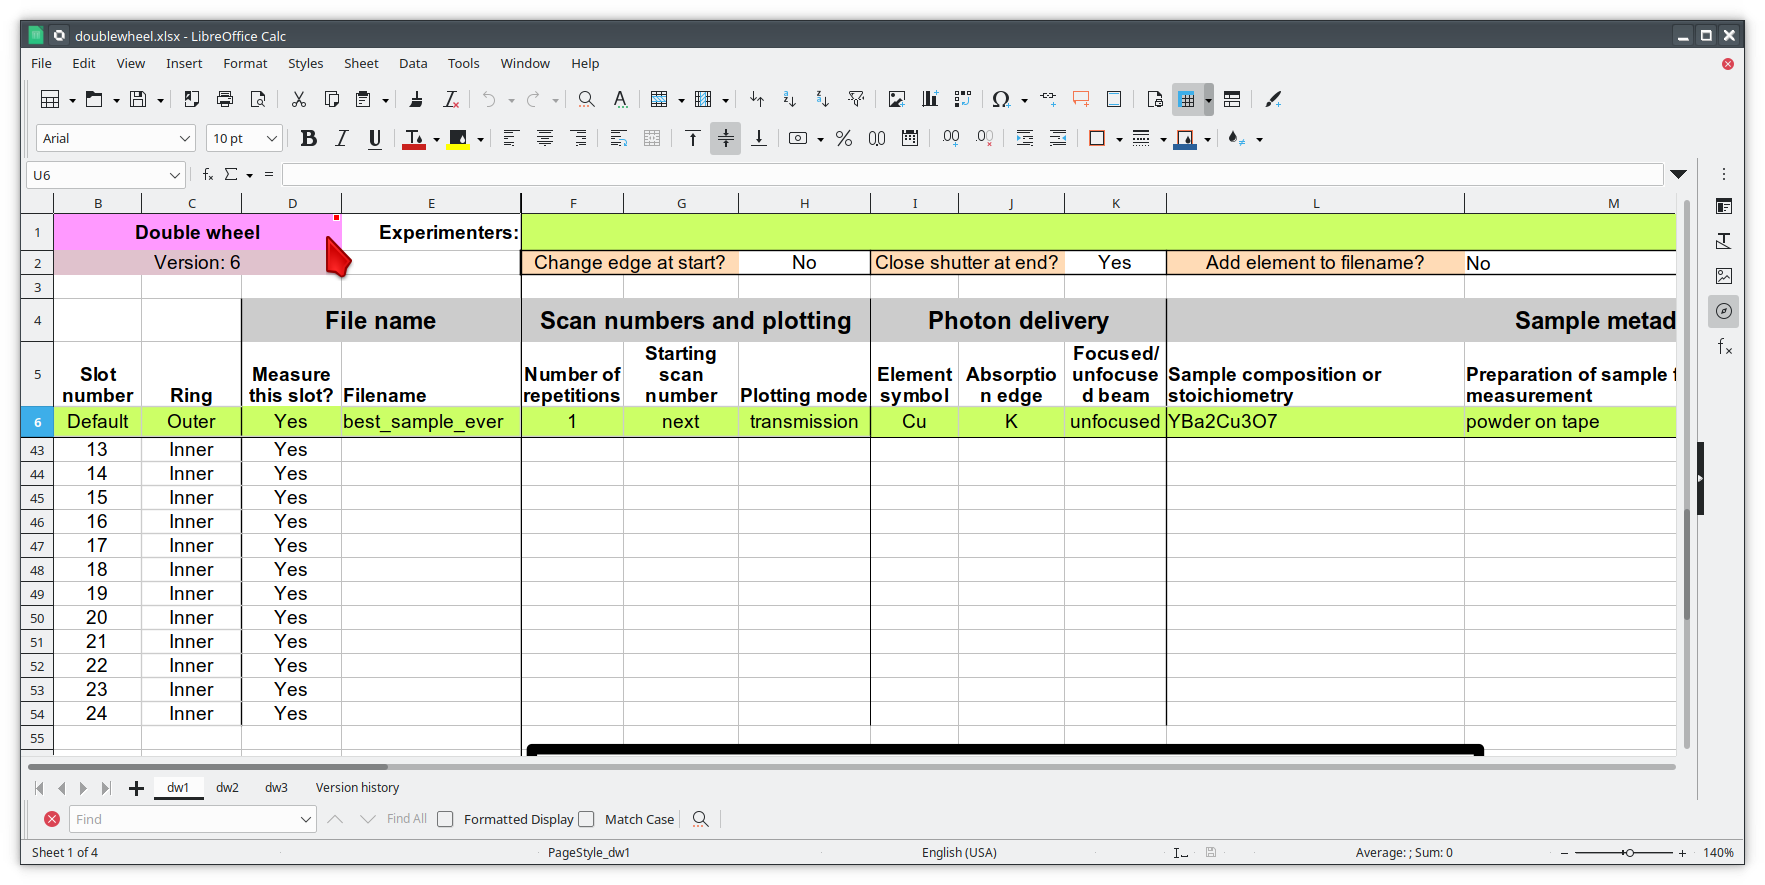The height and width of the screenshot is (885, 1765).
Task: Switch to the dw2 sheet tab
Action: [227, 787]
